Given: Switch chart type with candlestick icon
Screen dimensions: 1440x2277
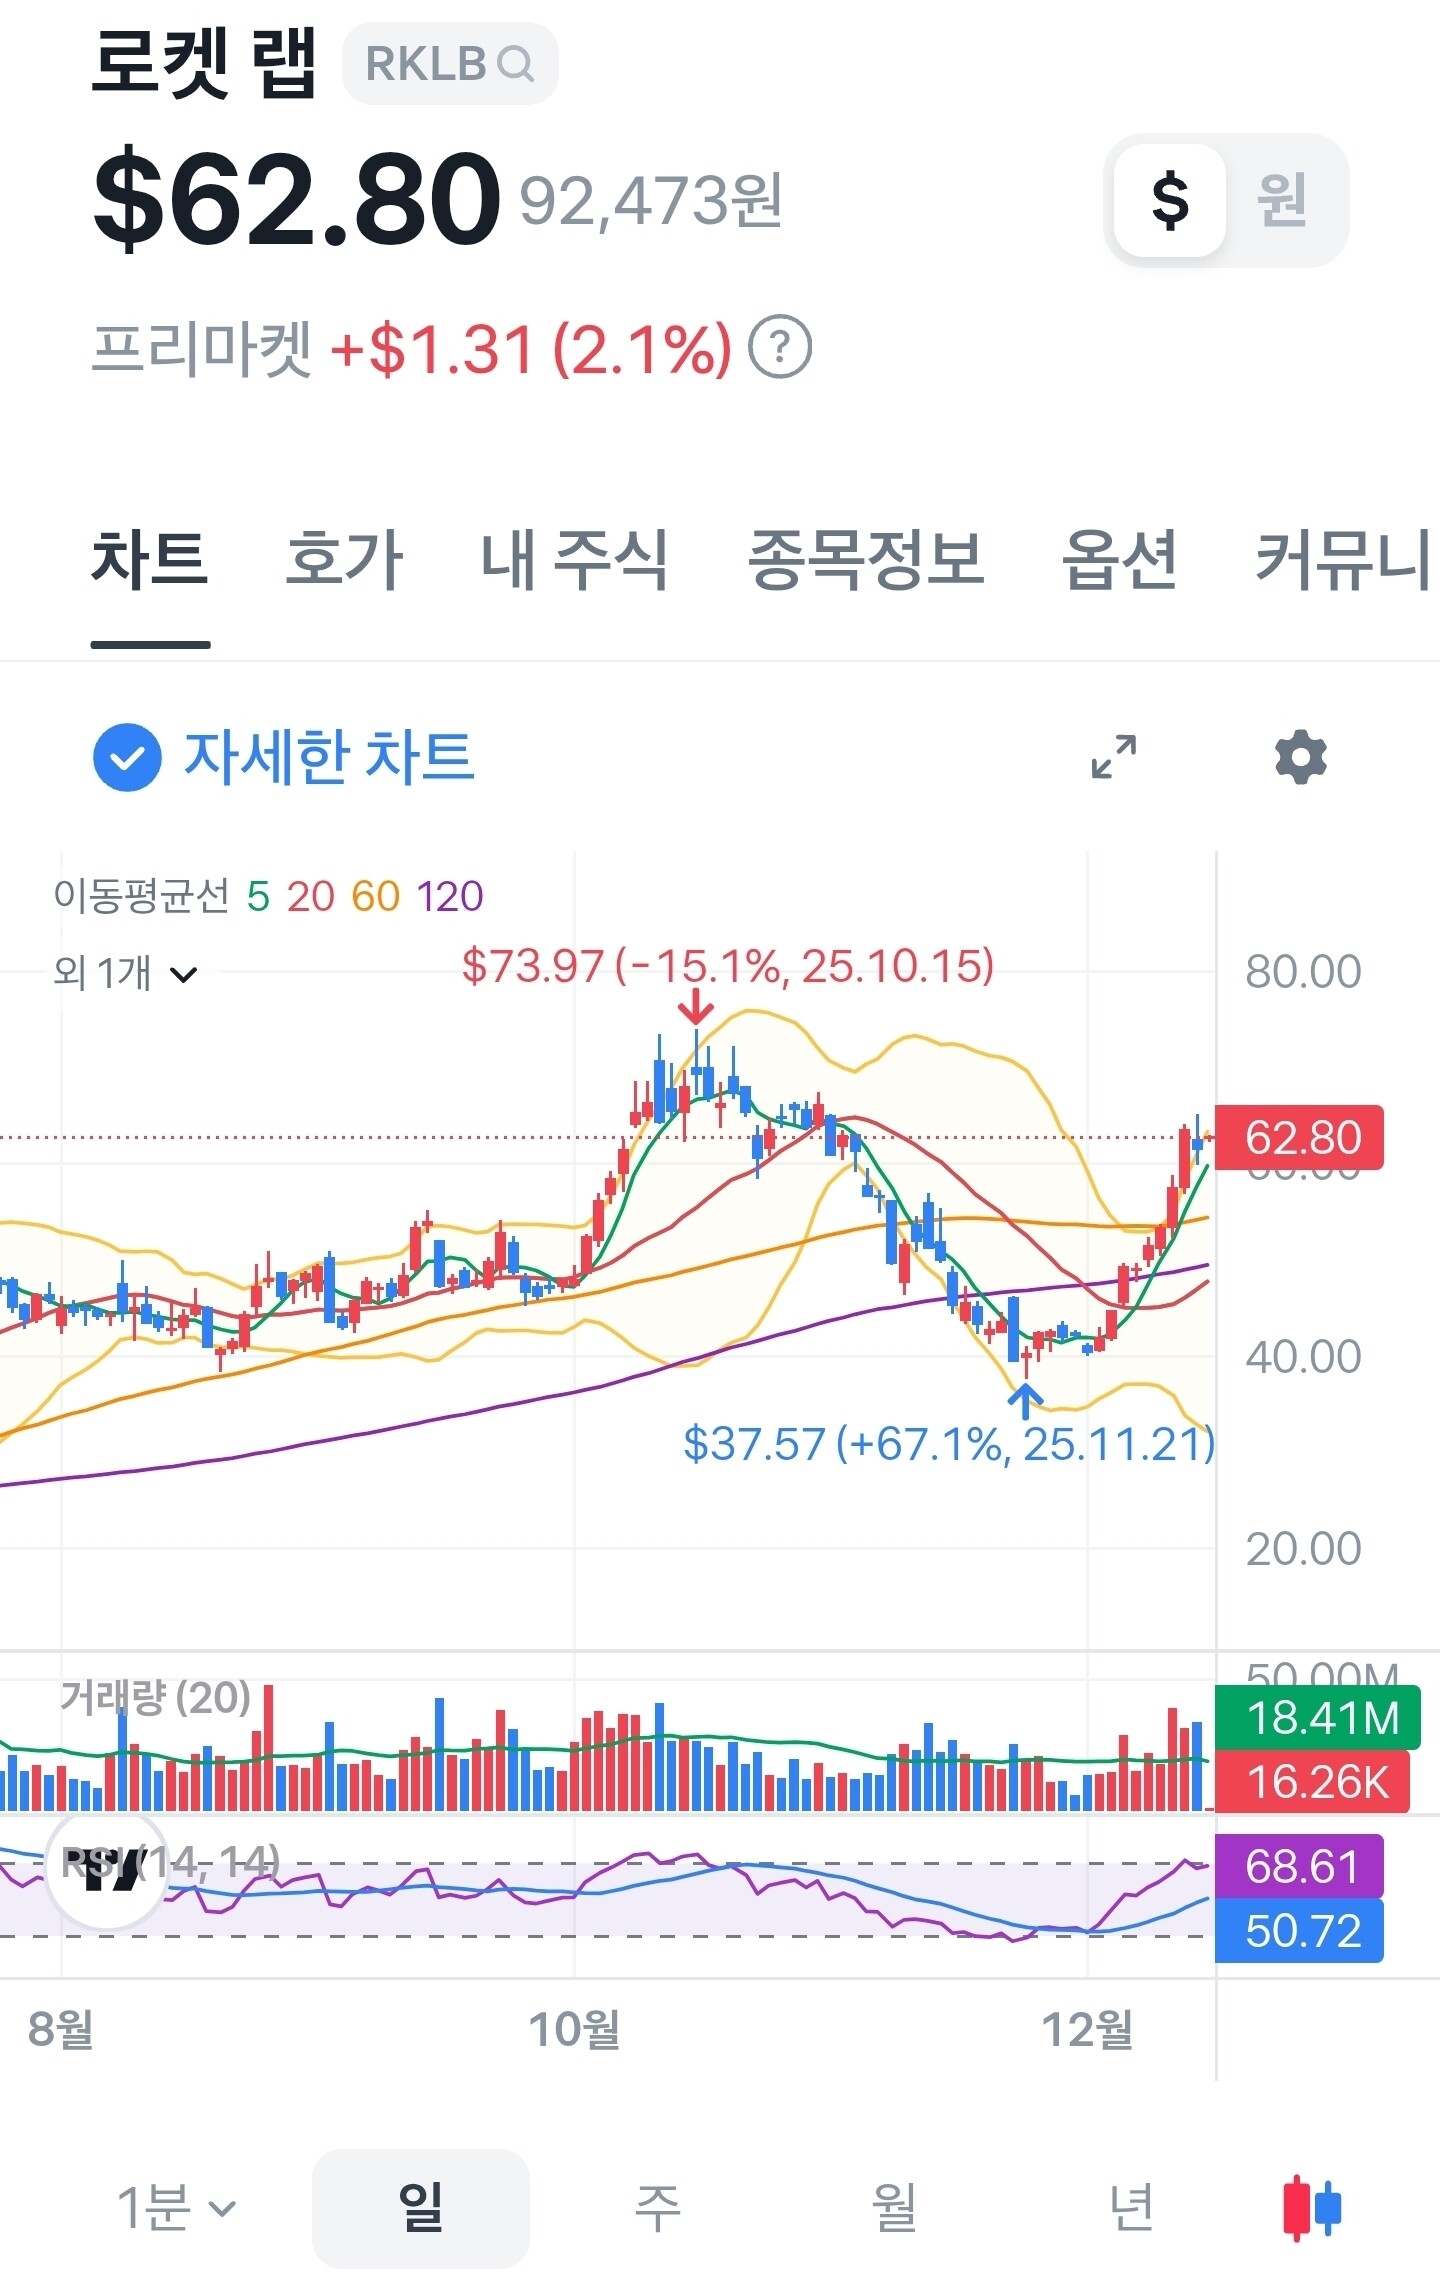Looking at the screenshot, I should click(x=1311, y=2207).
